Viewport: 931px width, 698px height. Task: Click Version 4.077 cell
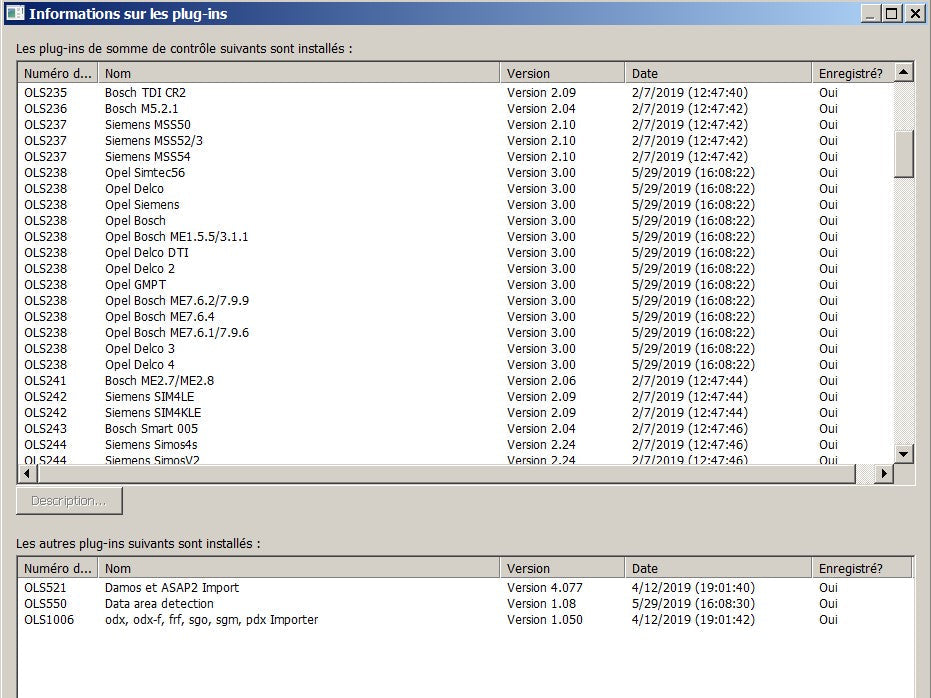(545, 588)
